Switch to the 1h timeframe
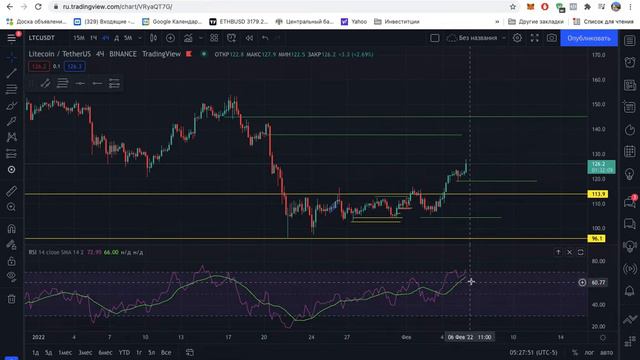Image resolution: width=640 pixels, height=360 pixels. (x=93, y=38)
